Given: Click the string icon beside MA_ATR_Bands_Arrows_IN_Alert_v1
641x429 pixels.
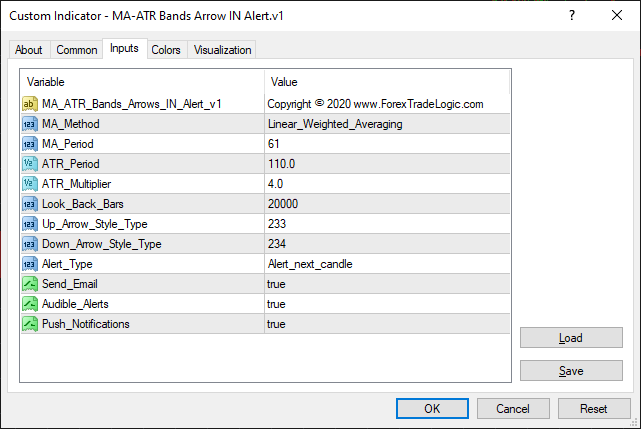Looking at the screenshot, I should [x=30, y=104].
